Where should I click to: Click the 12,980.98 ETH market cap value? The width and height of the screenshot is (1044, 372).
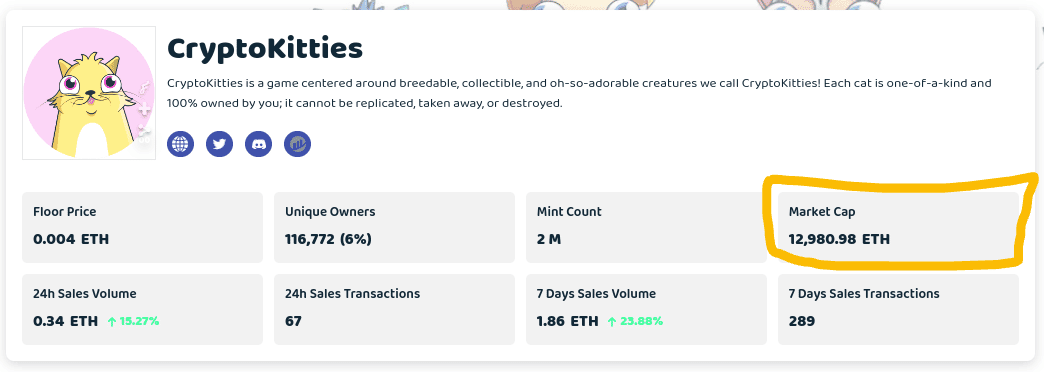click(839, 239)
